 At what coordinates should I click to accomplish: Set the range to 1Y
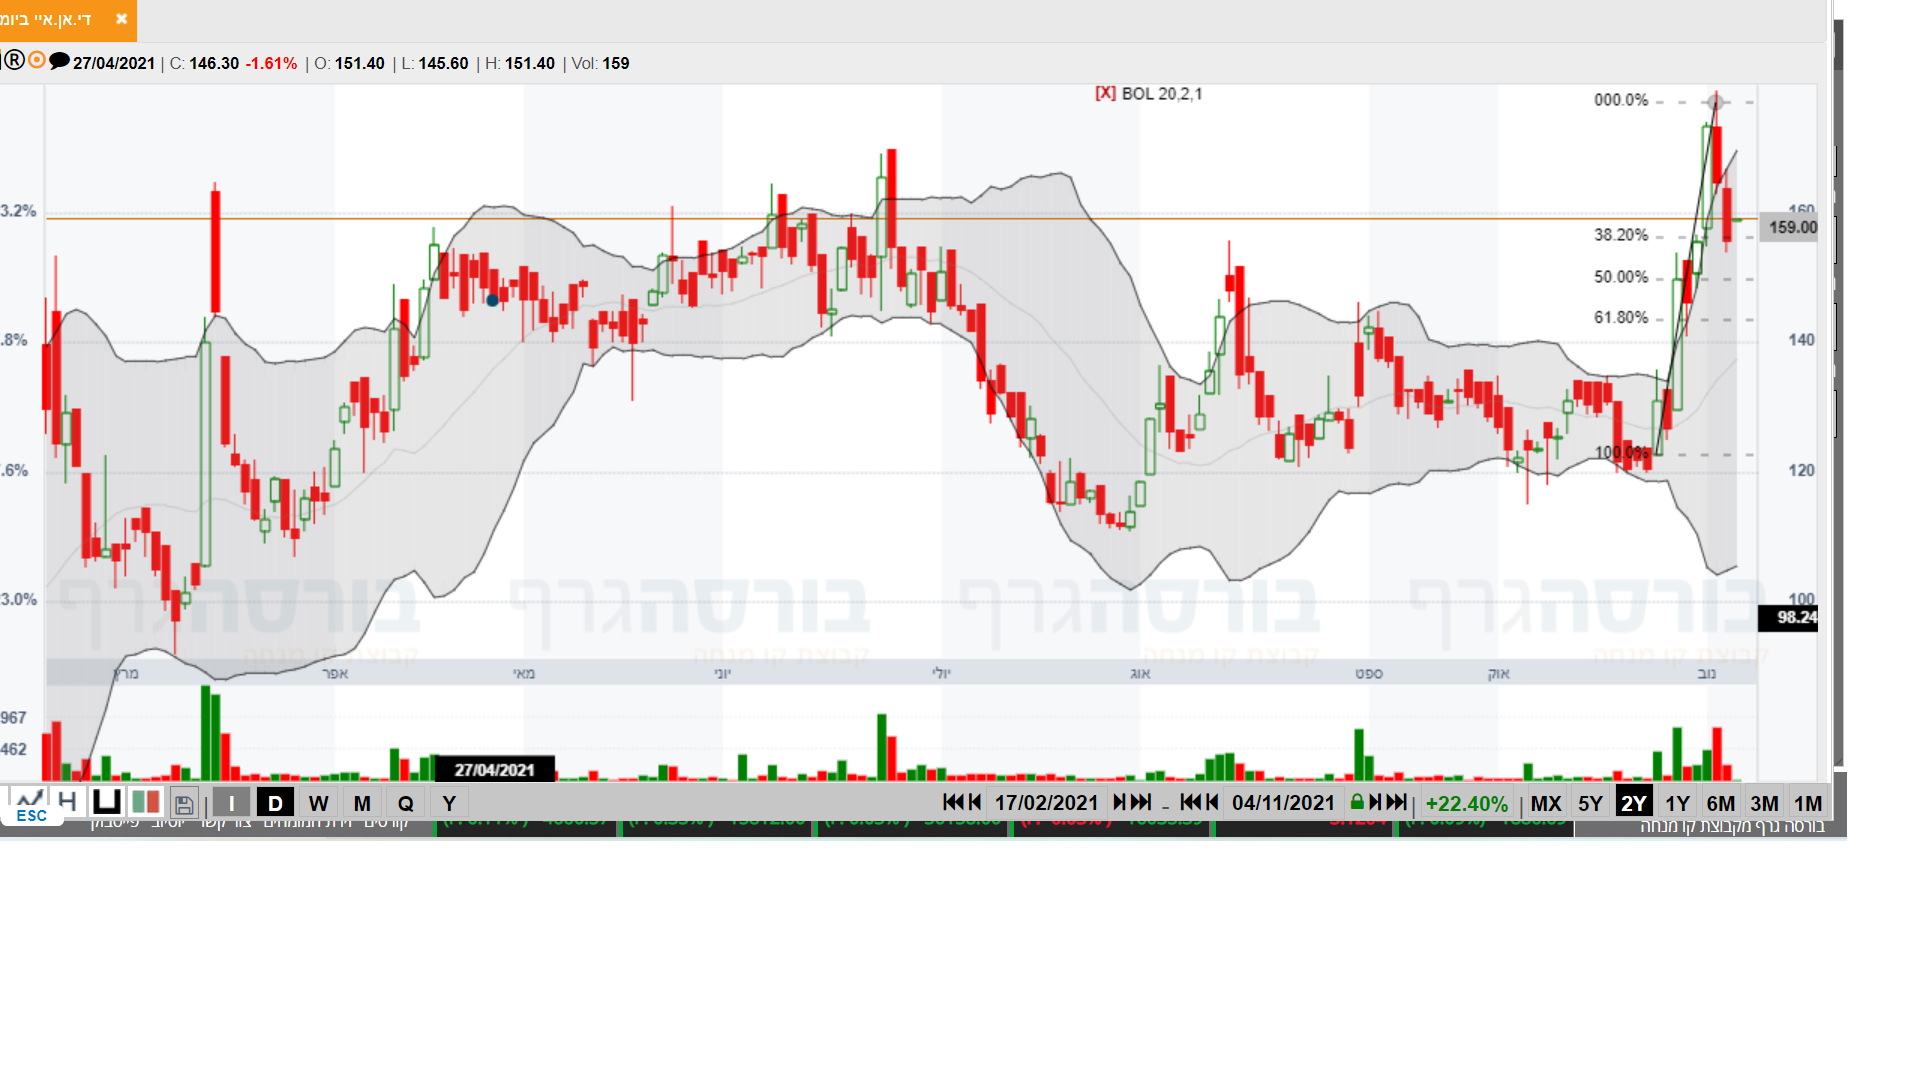click(1677, 803)
